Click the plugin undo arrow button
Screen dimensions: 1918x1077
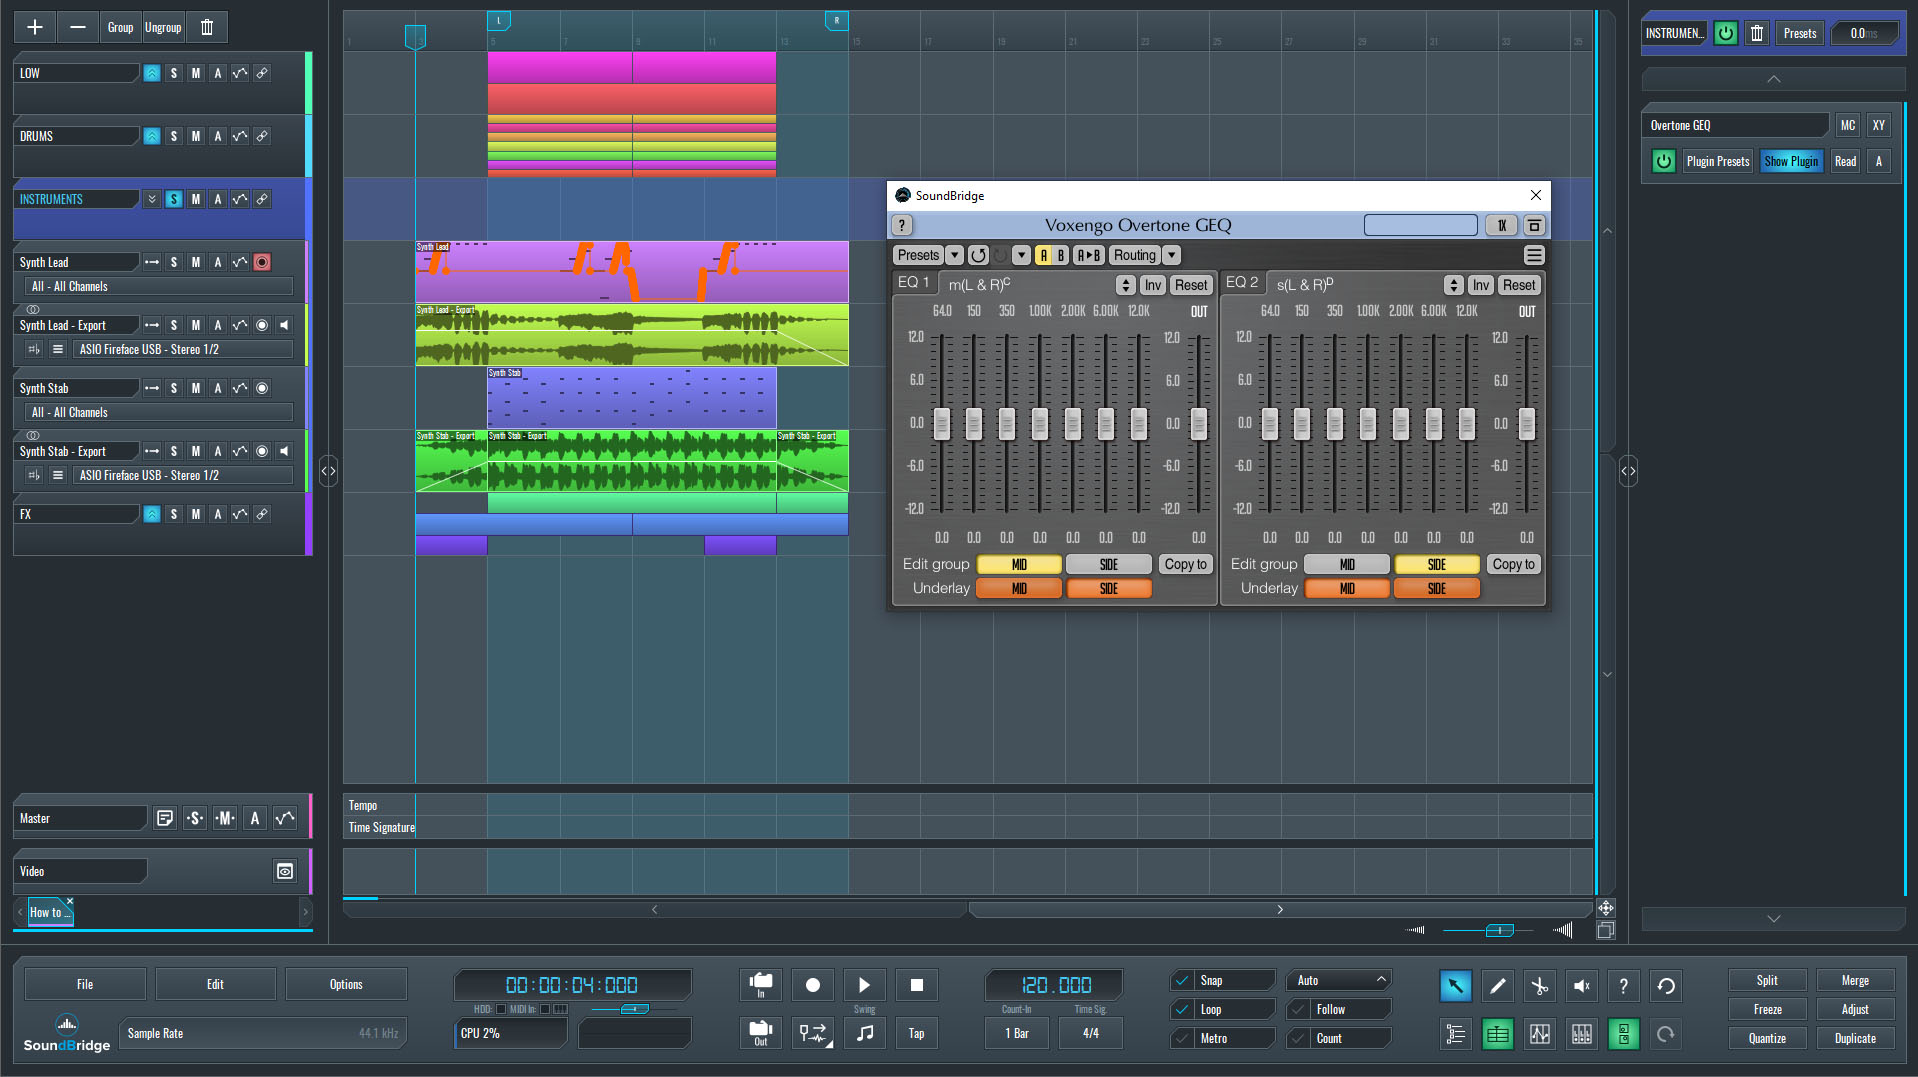[x=978, y=255]
